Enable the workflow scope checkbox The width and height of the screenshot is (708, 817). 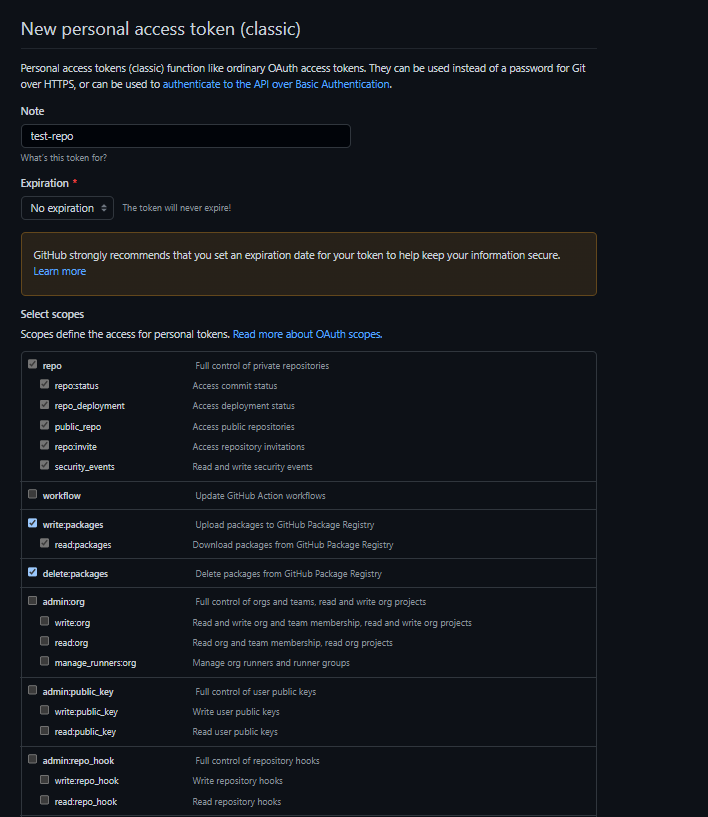33,495
